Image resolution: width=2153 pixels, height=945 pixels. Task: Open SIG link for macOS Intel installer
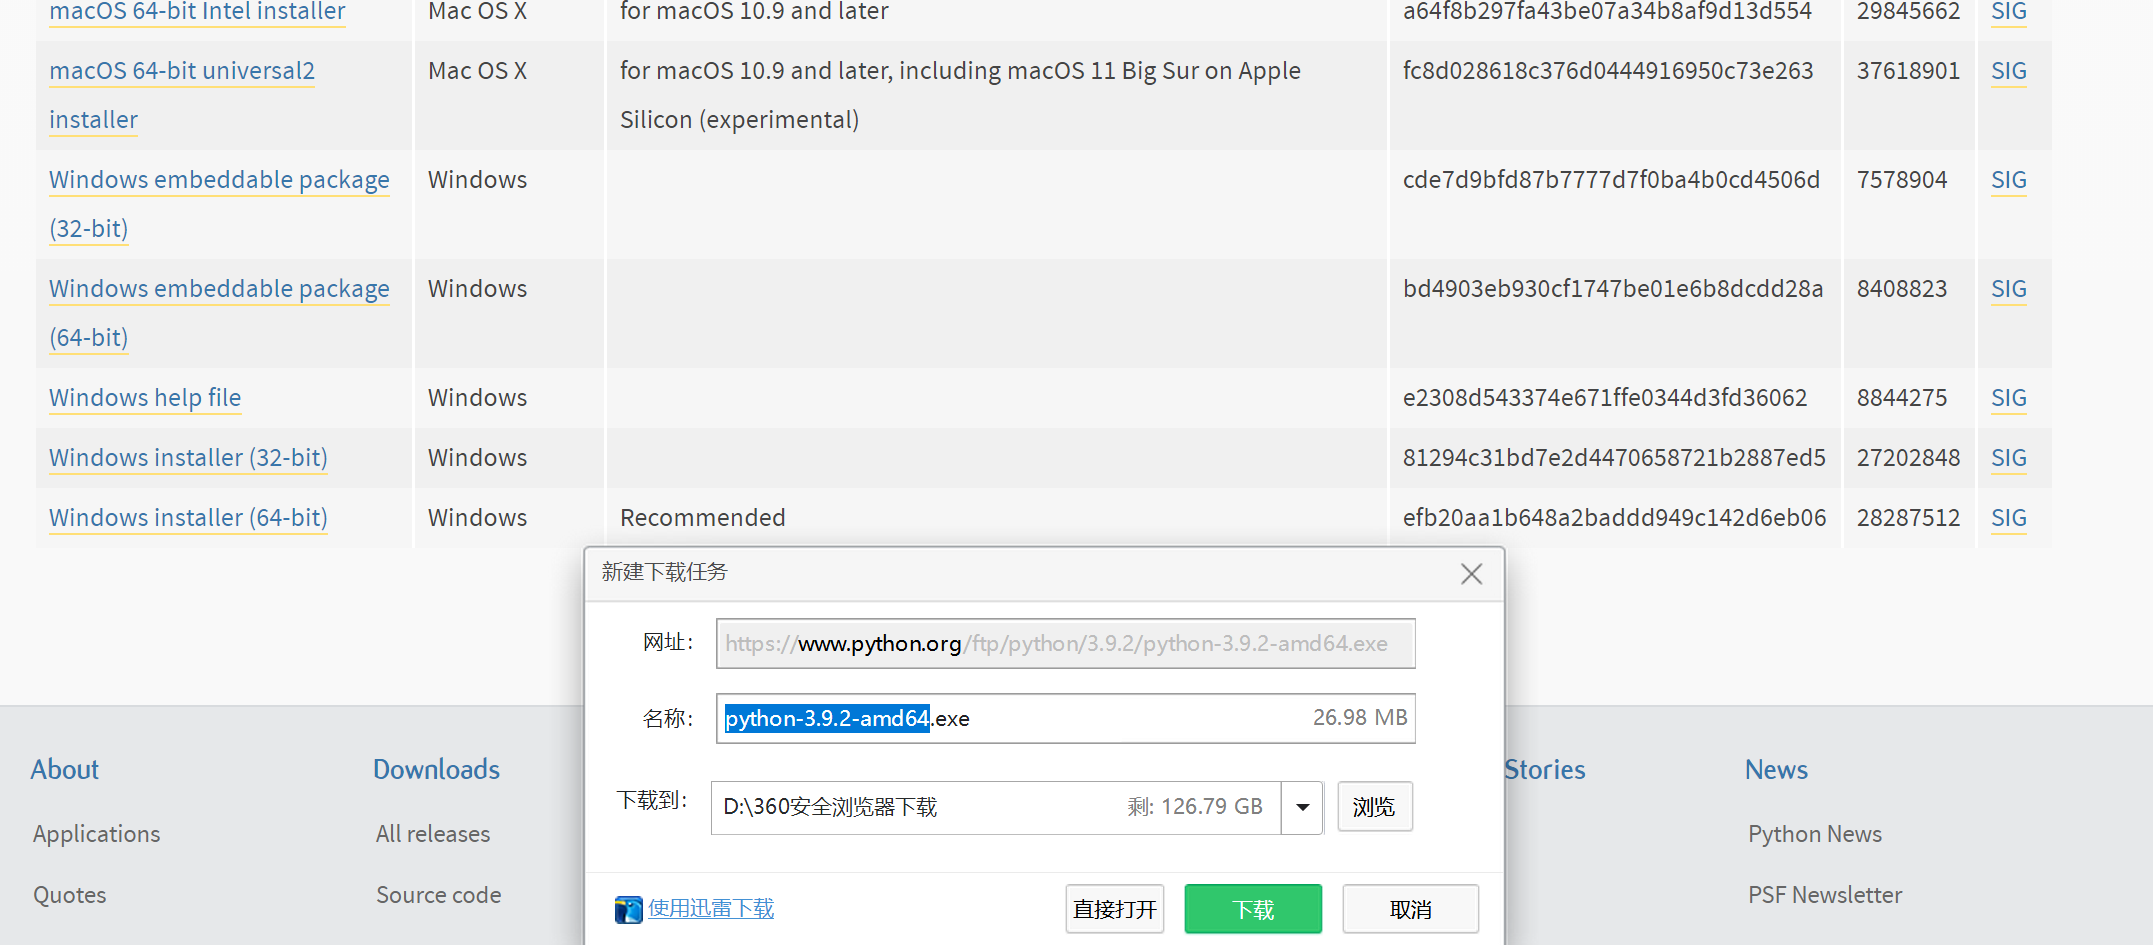click(x=2008, y=12)
